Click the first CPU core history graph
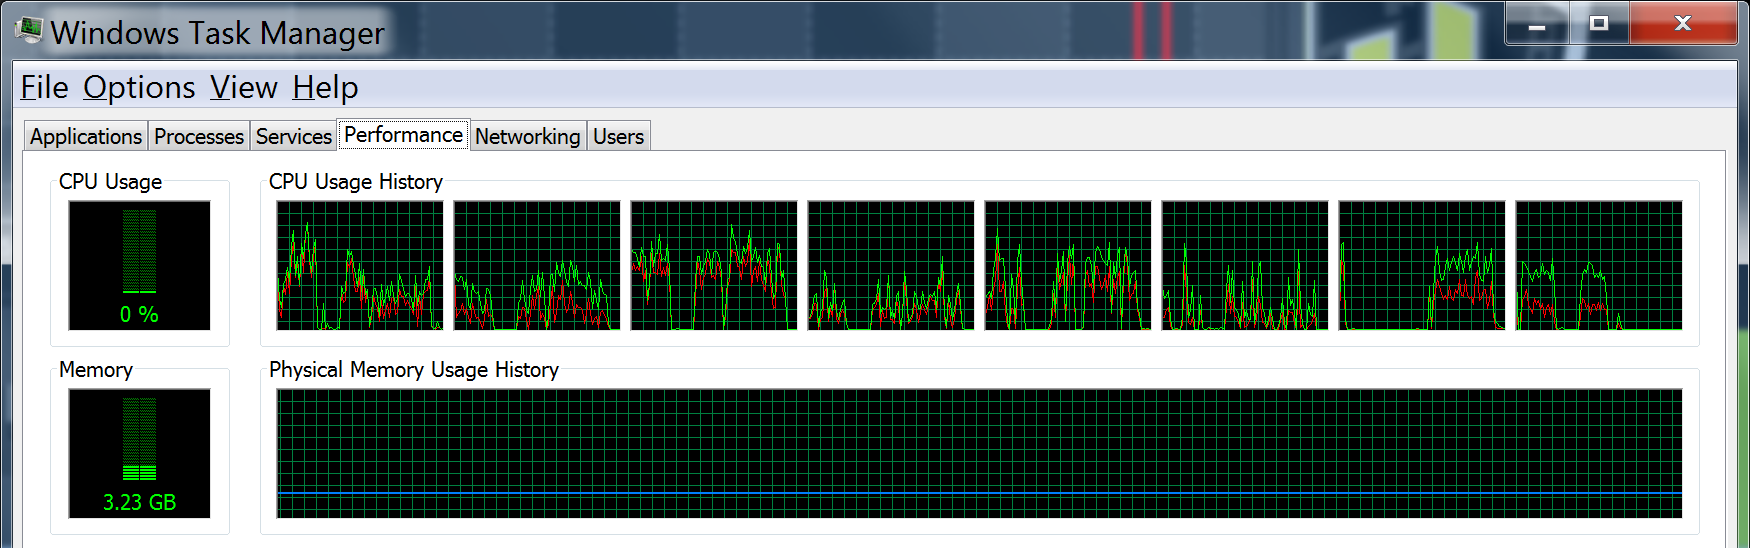The height and width of the screenshot is (548, 1750). pyautogui.click(x=360, y=265)
